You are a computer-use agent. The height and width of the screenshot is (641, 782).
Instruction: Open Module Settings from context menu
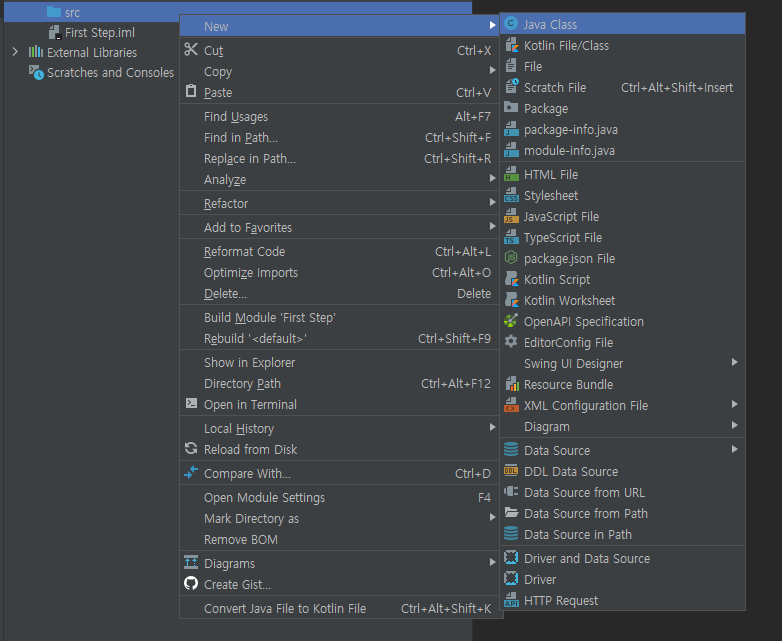[339, 498]
